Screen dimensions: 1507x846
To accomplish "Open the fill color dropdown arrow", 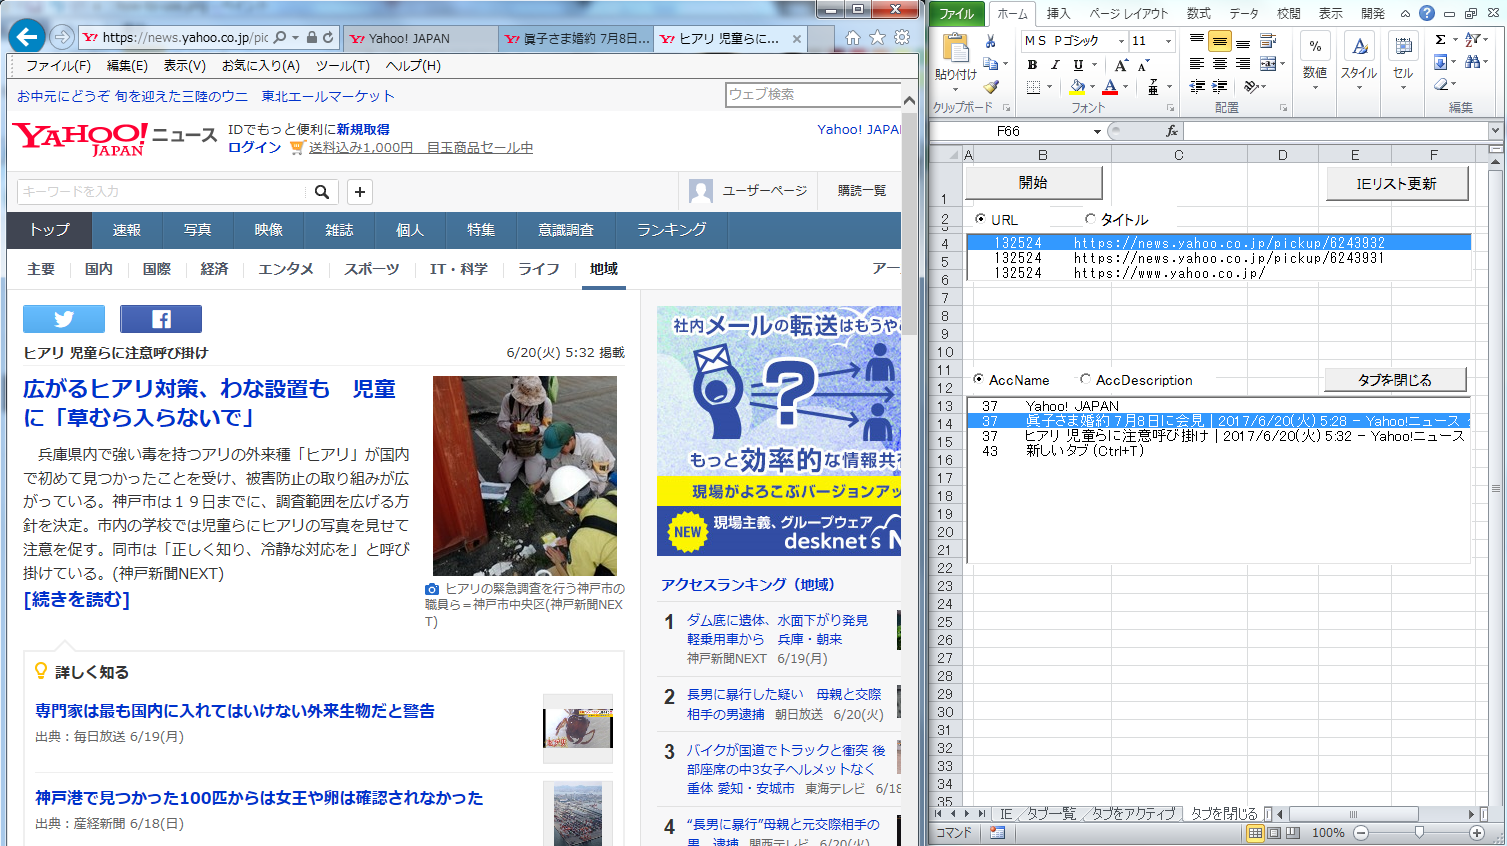I will click(1092, 87).
